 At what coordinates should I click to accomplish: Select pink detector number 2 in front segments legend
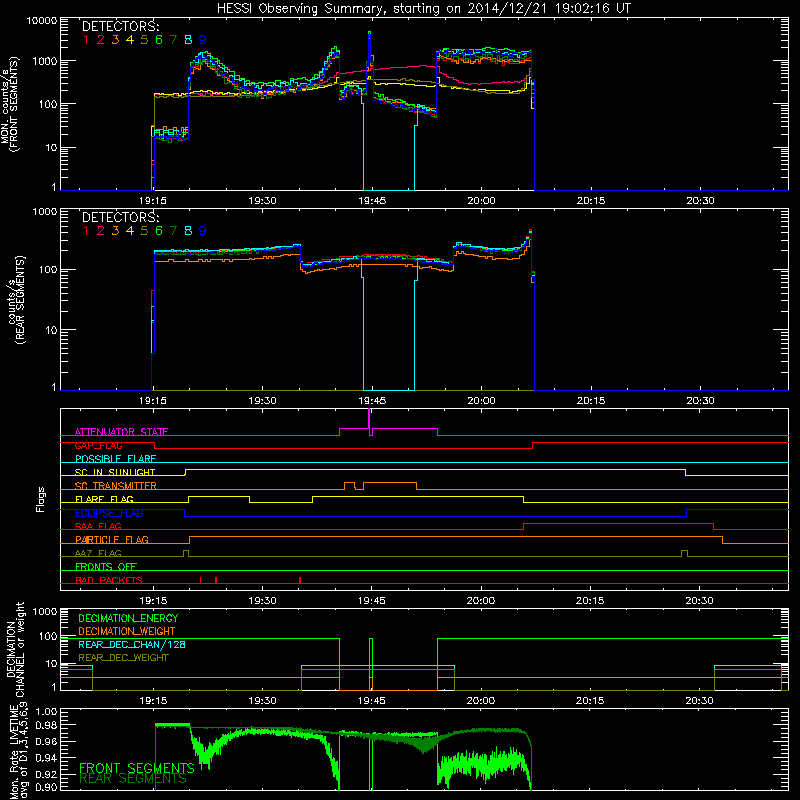[101, 40]
